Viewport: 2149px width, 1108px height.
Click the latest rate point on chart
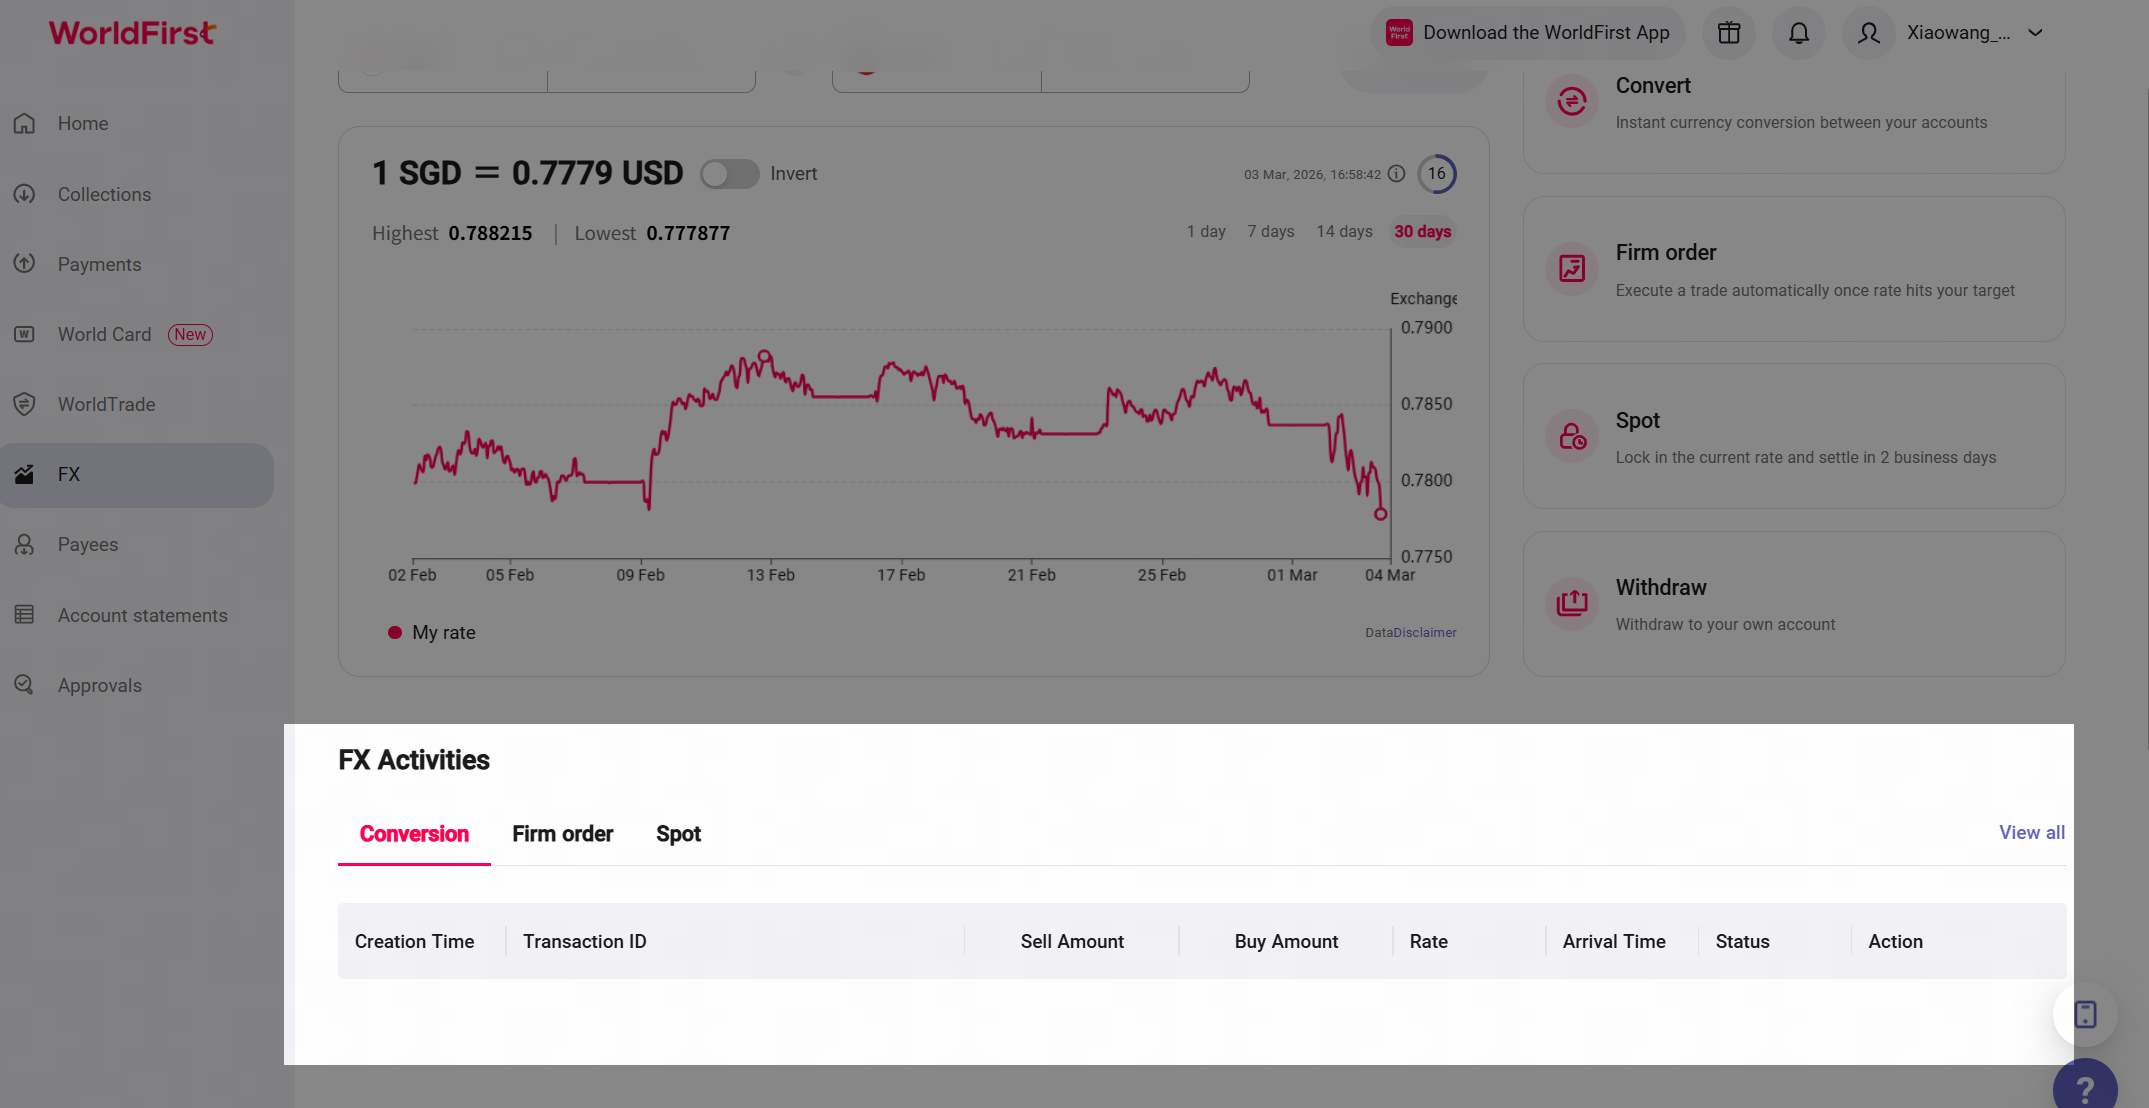[1380, 514]
